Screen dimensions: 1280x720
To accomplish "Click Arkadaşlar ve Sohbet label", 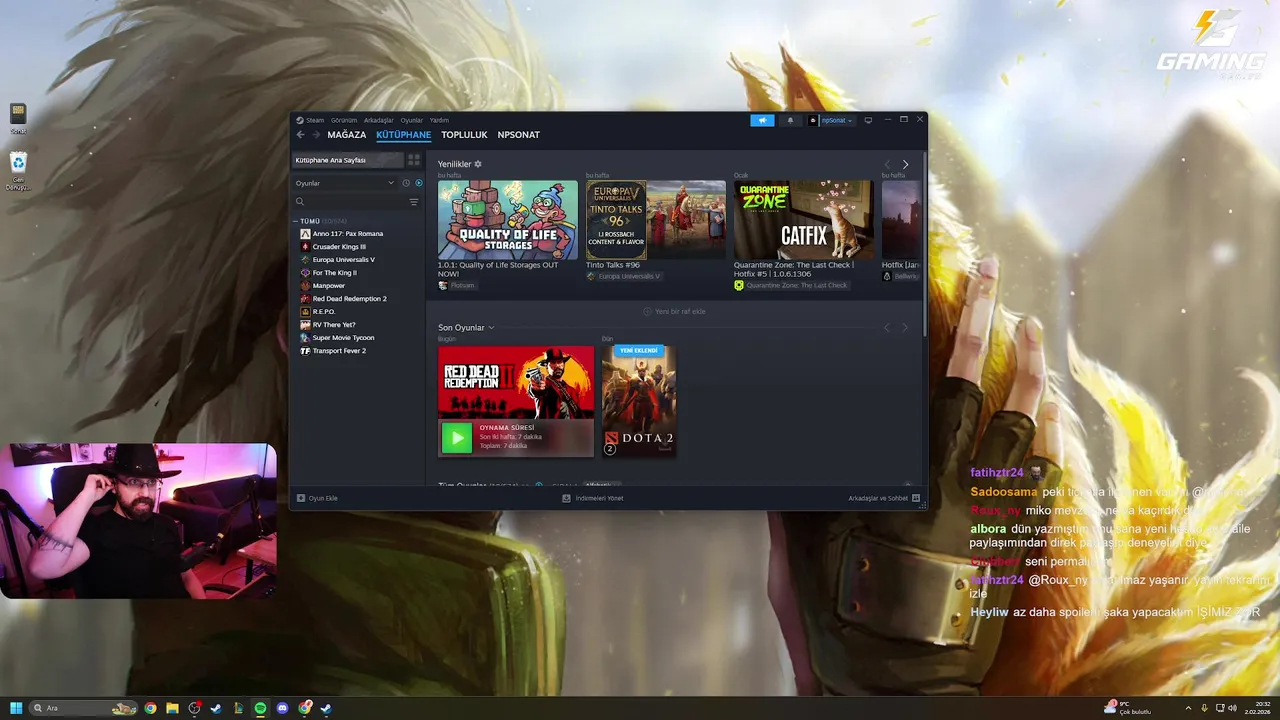I will click(878, 498).
